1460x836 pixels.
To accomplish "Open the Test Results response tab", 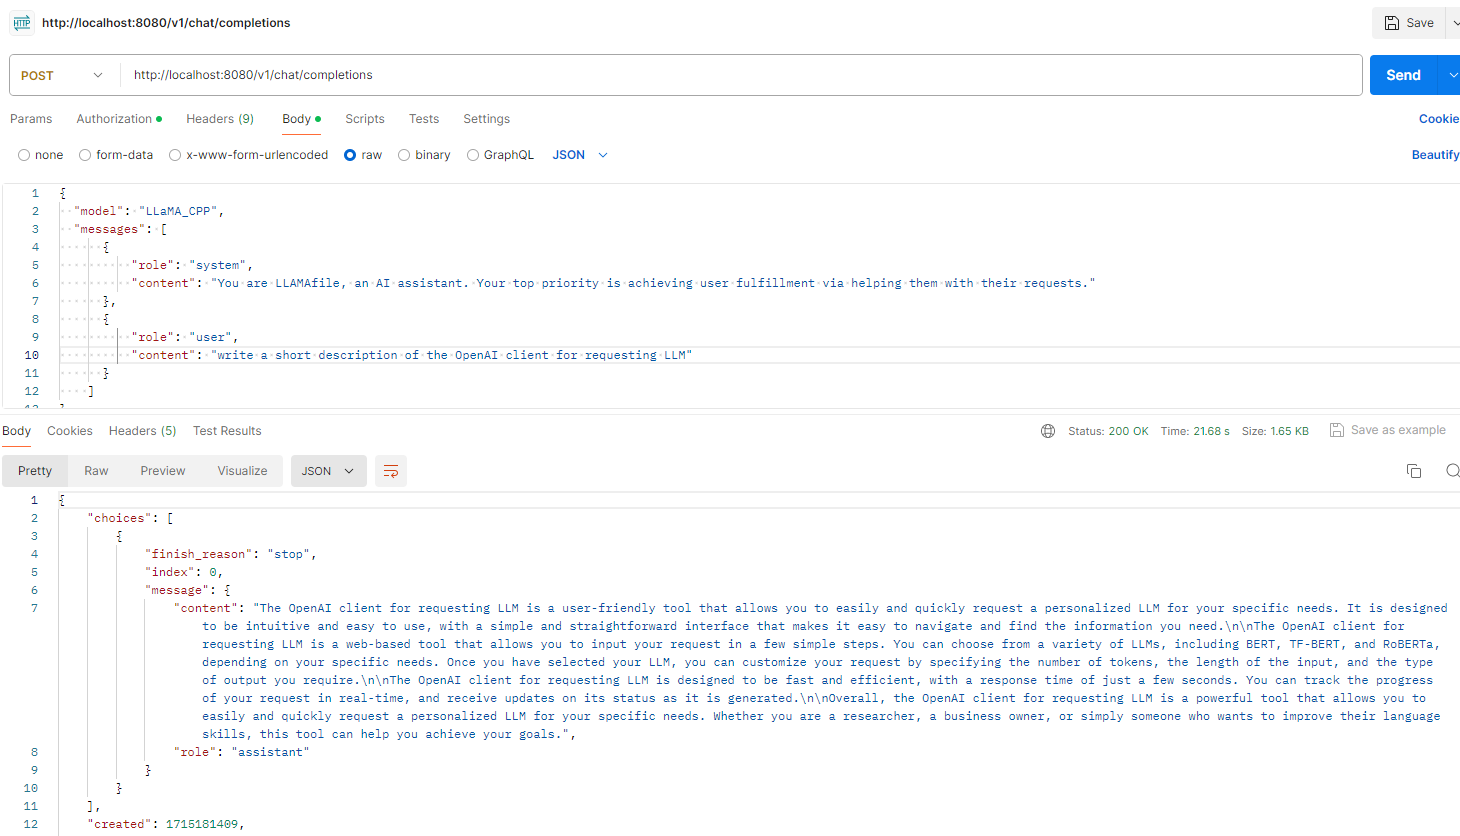I will [x=227, y=431].
